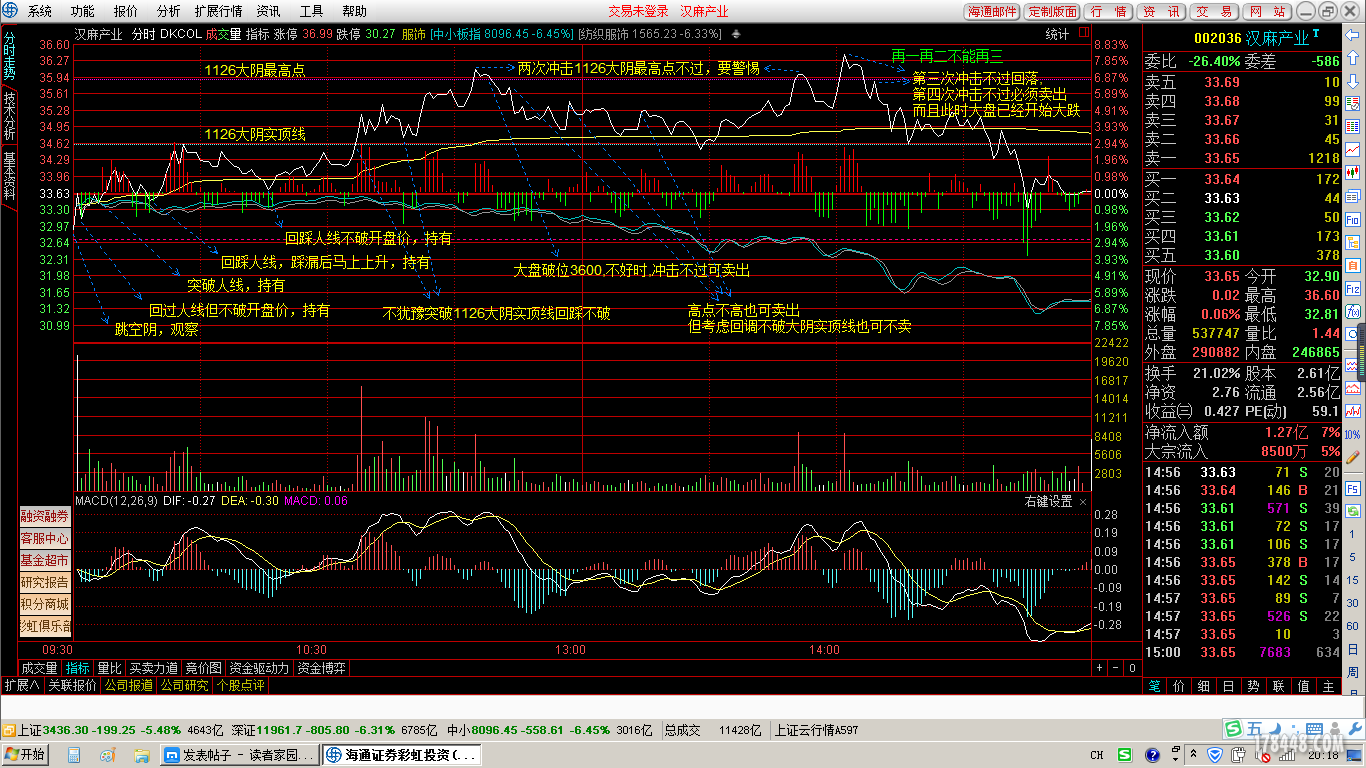Switch to the 竞价图 tab
Viewport: 1366px width, 768px height.
tap(203, 668)
